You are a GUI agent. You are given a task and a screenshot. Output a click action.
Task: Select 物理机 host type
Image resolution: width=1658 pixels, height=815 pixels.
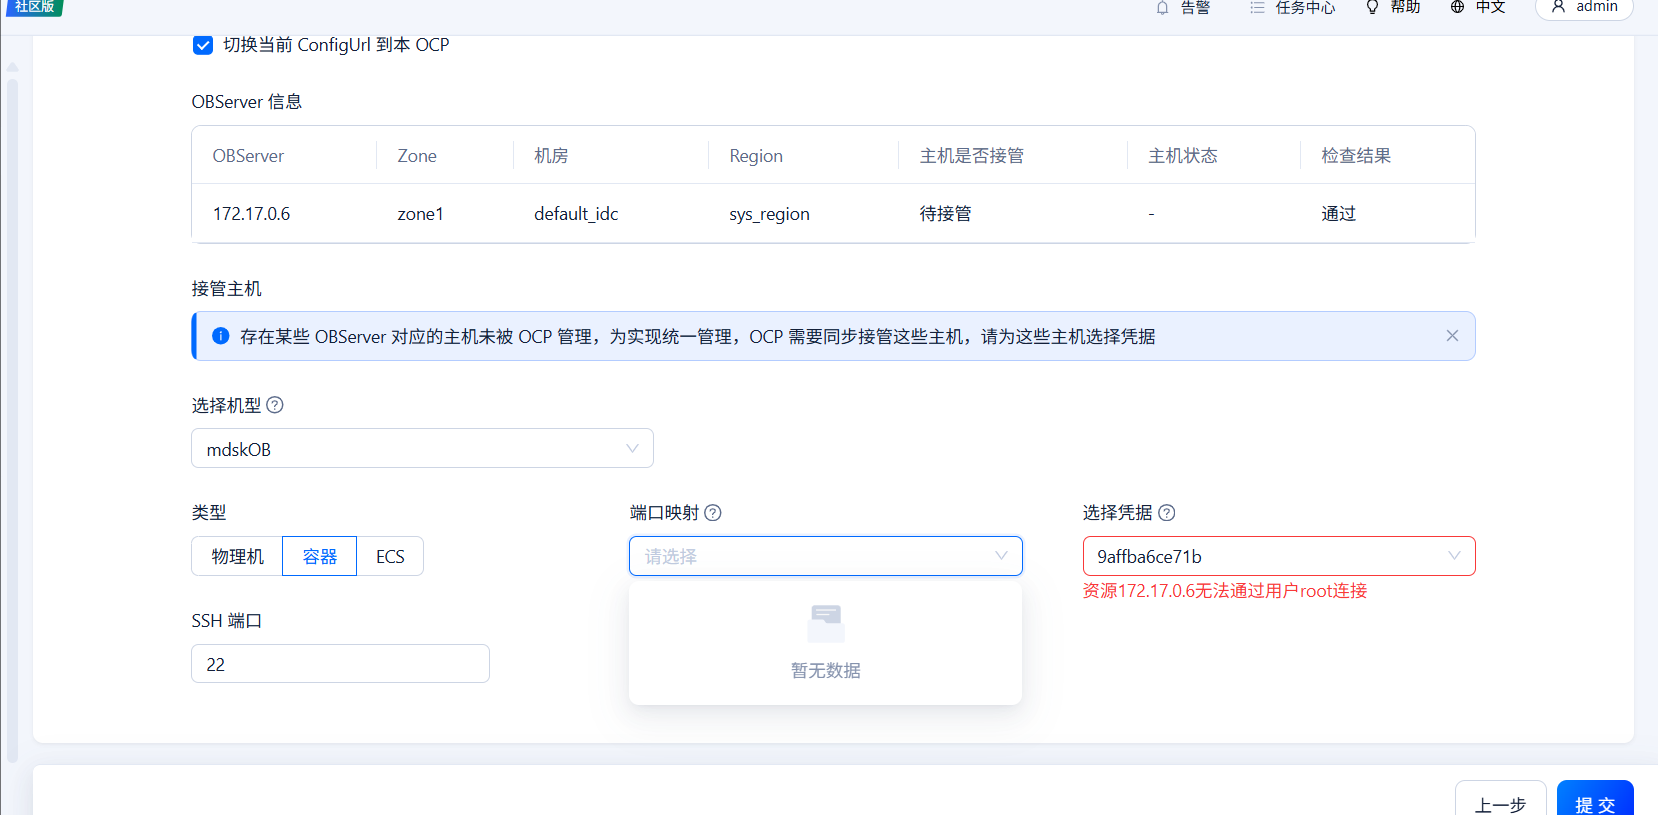(237, 556)
